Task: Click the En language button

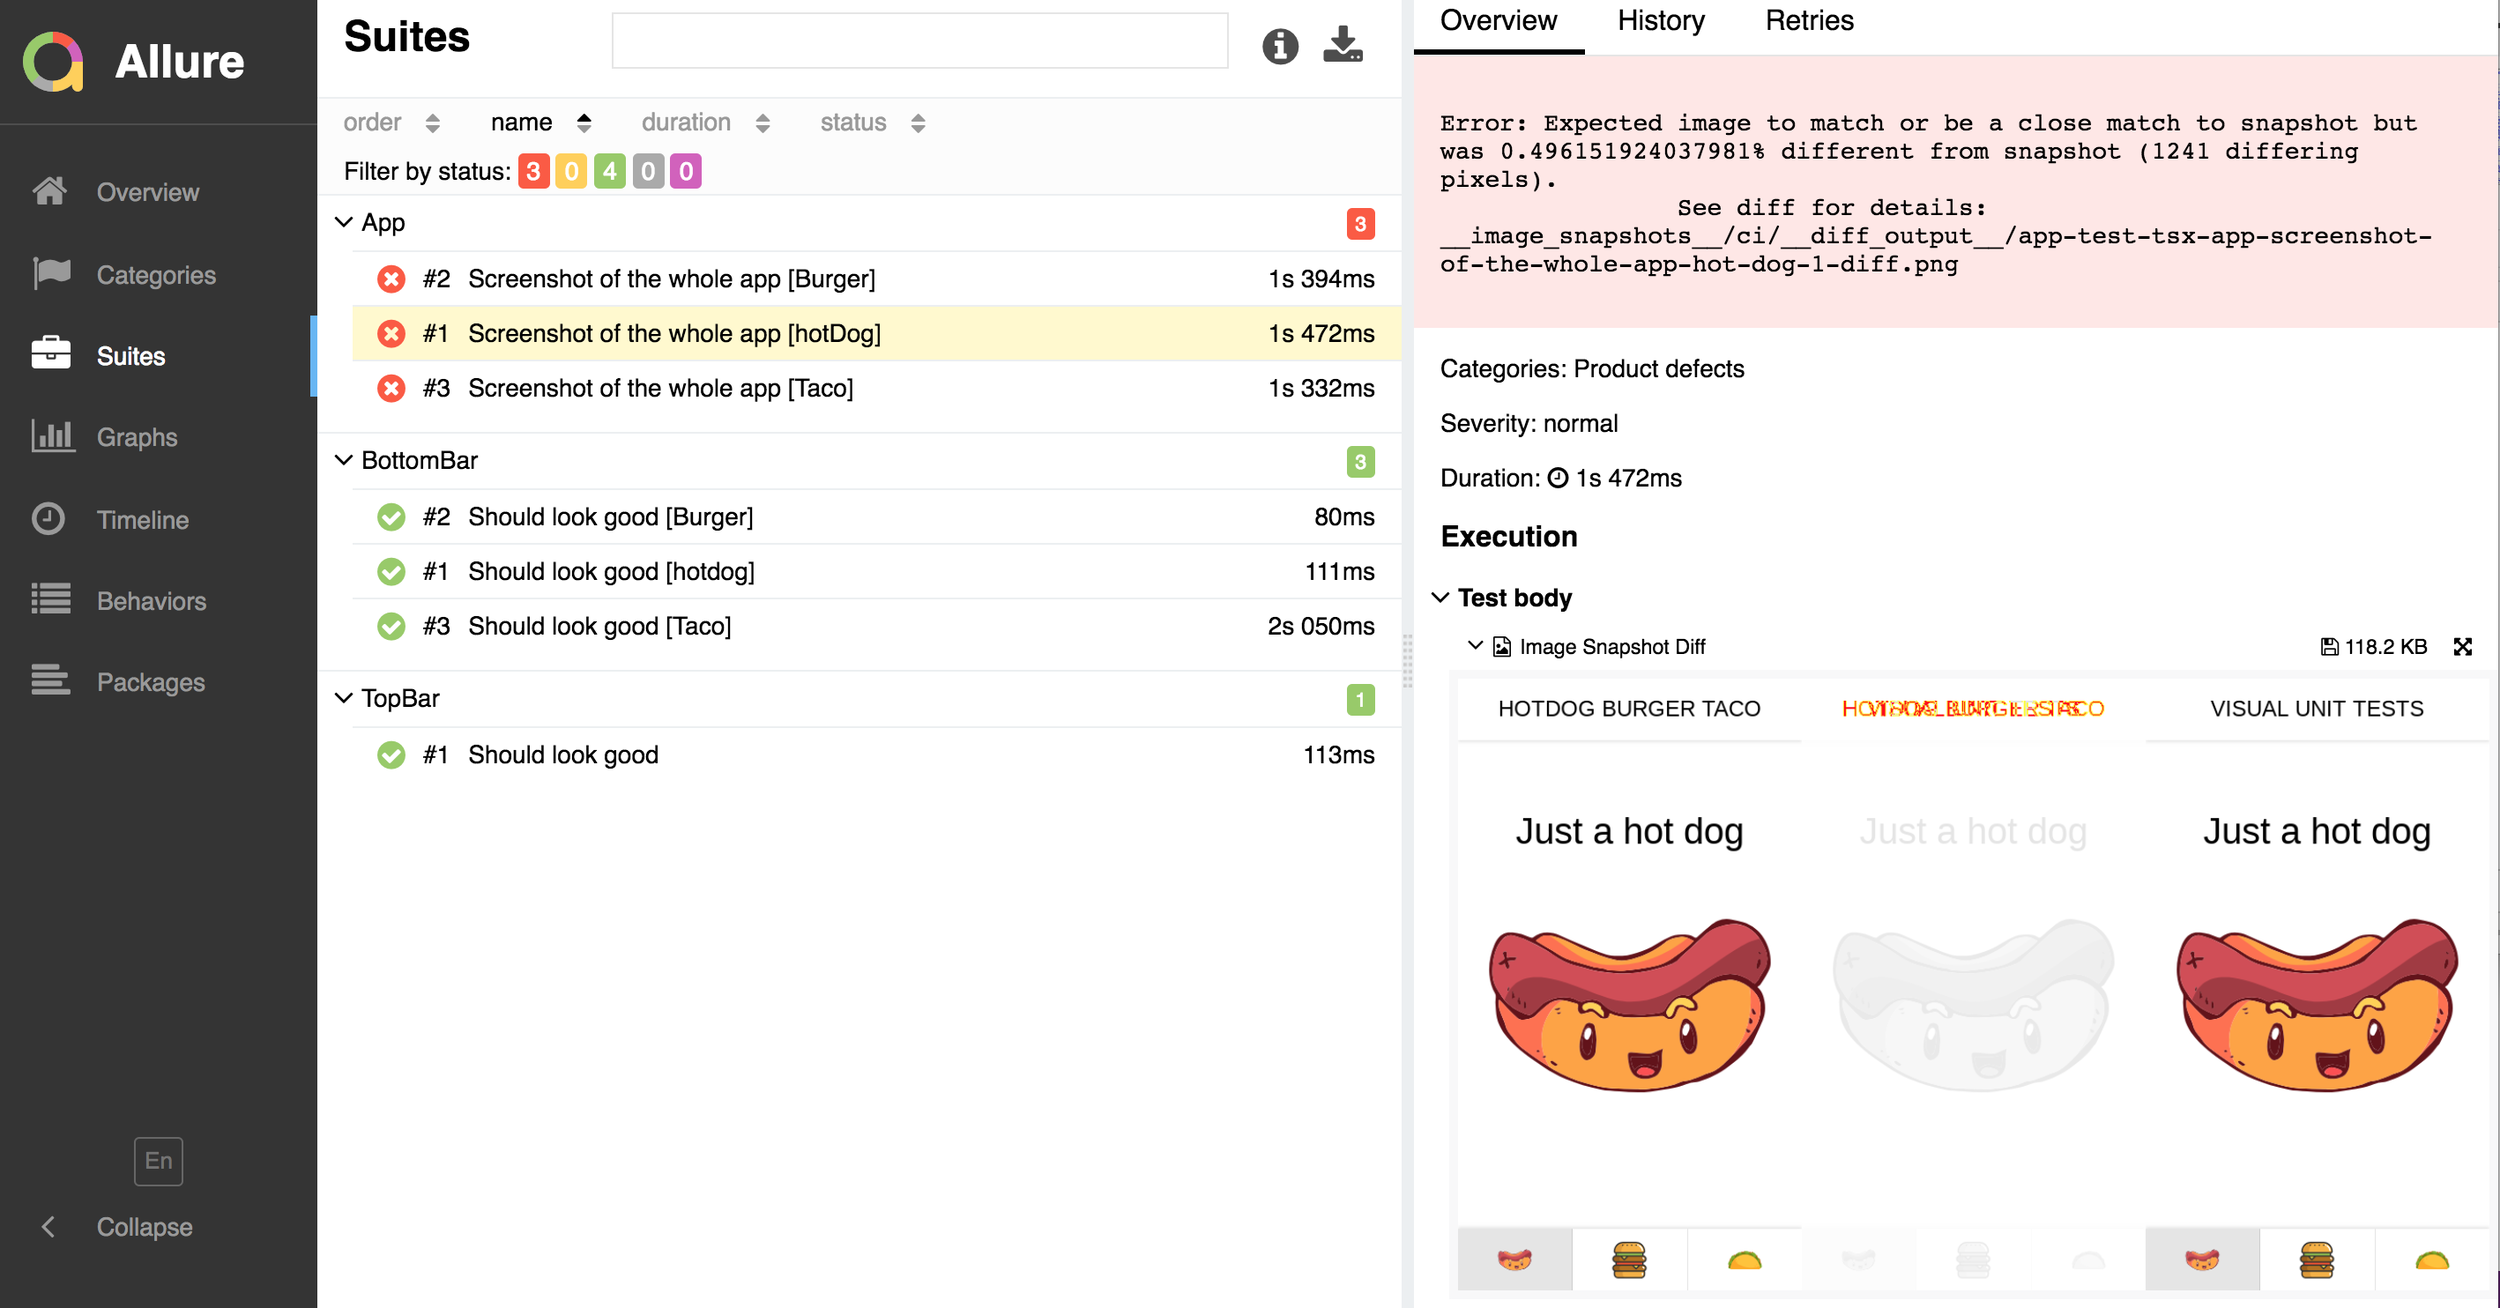Action: pos(158,1160)
